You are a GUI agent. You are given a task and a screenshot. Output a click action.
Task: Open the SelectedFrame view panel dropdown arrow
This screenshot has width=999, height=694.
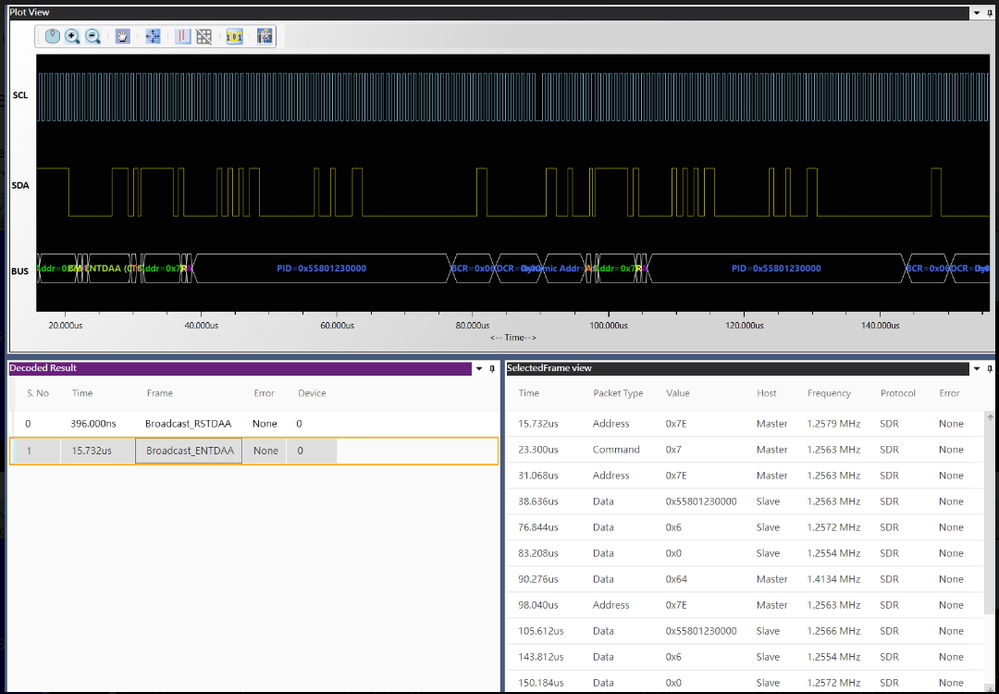coord(977,368)
